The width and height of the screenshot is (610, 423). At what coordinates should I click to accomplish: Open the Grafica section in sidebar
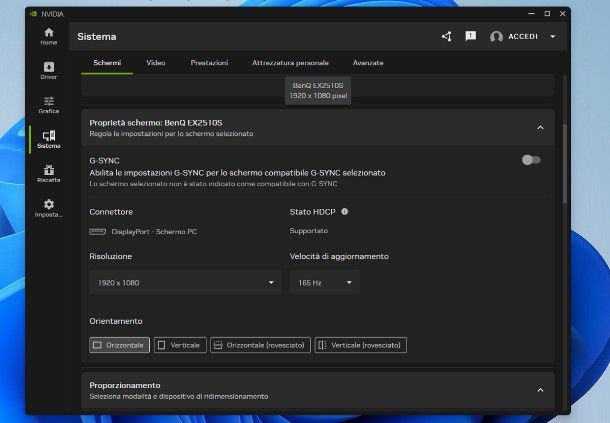point(49,105)
